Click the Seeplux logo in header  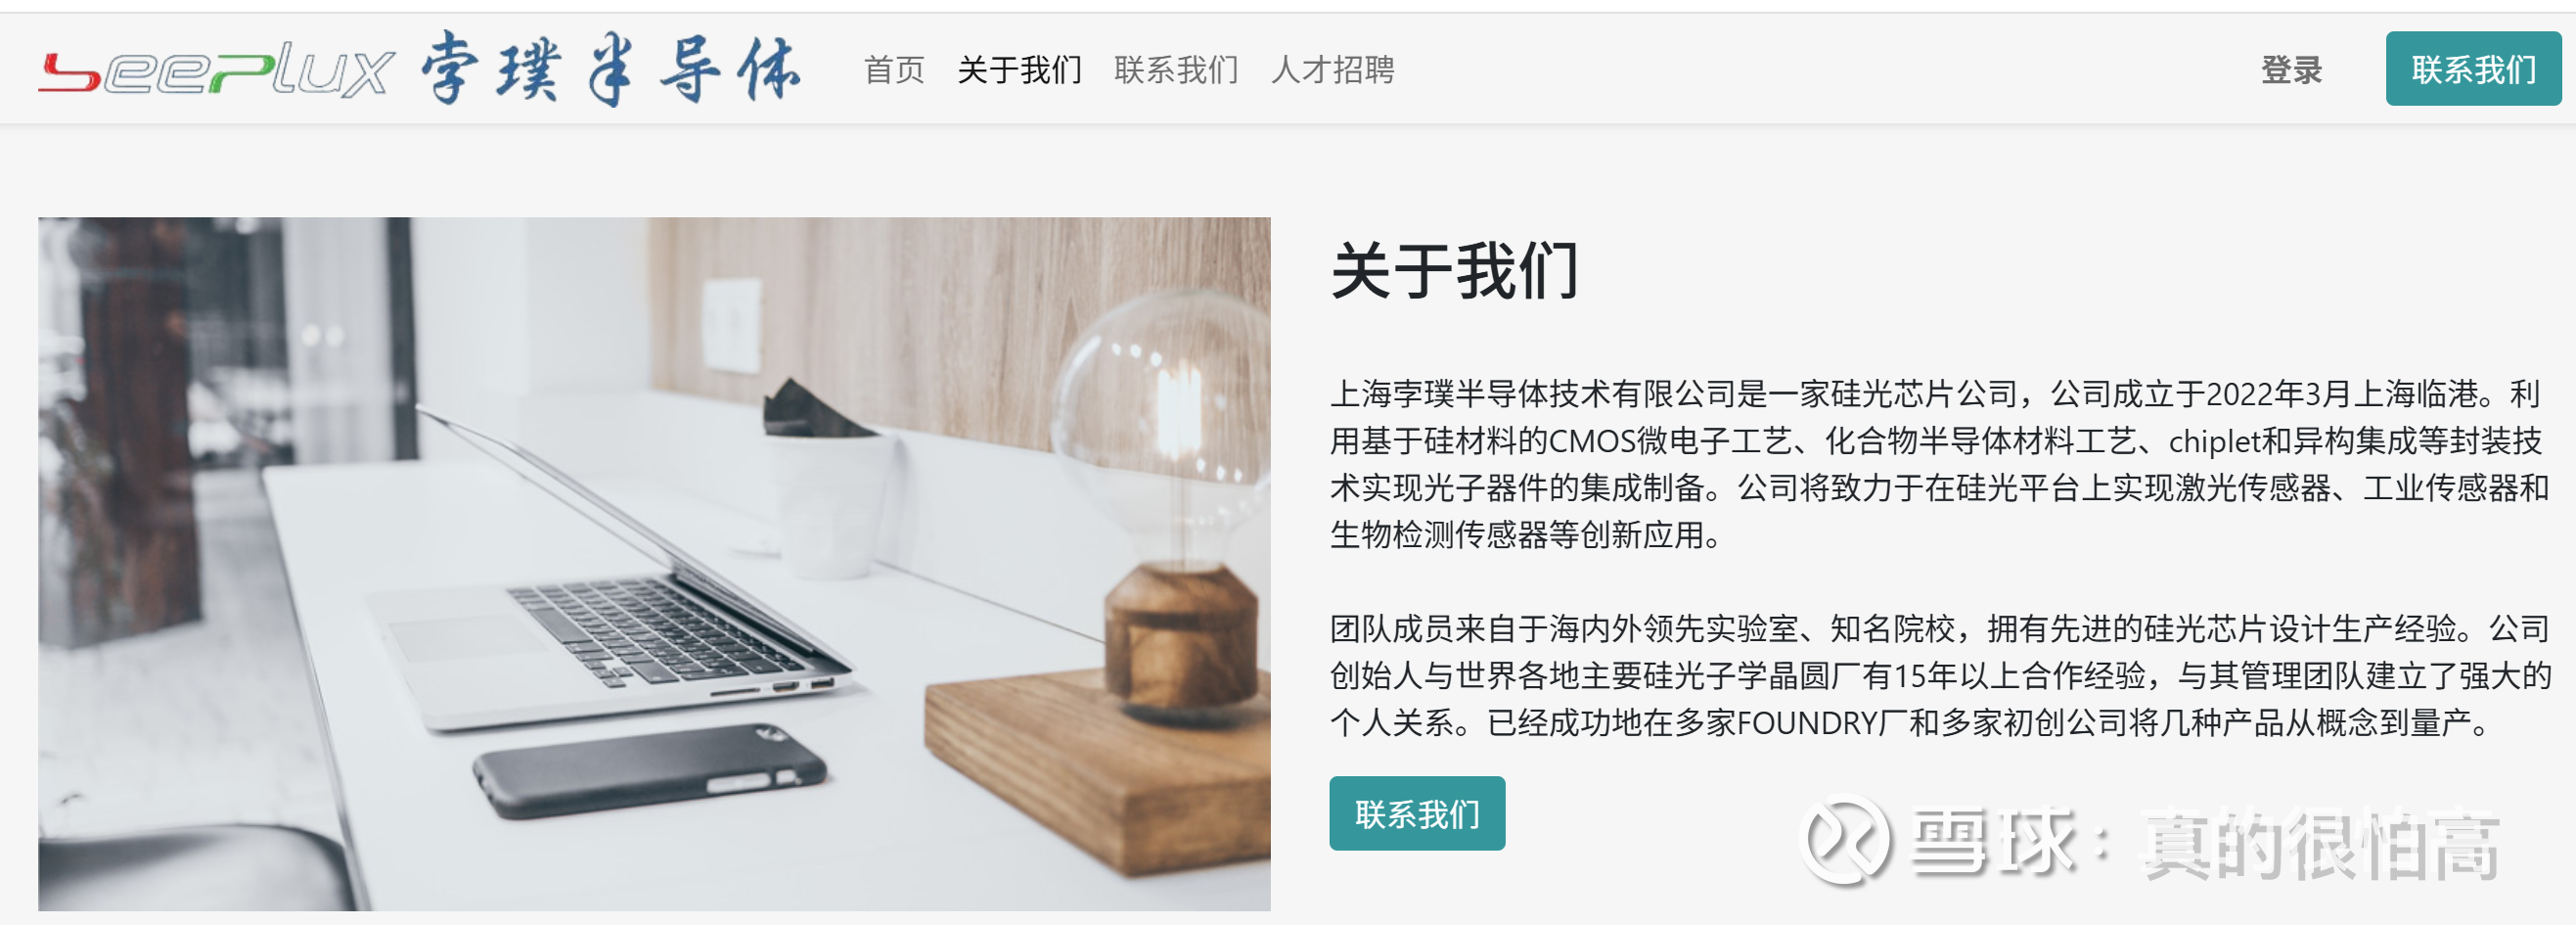point(217,69)
